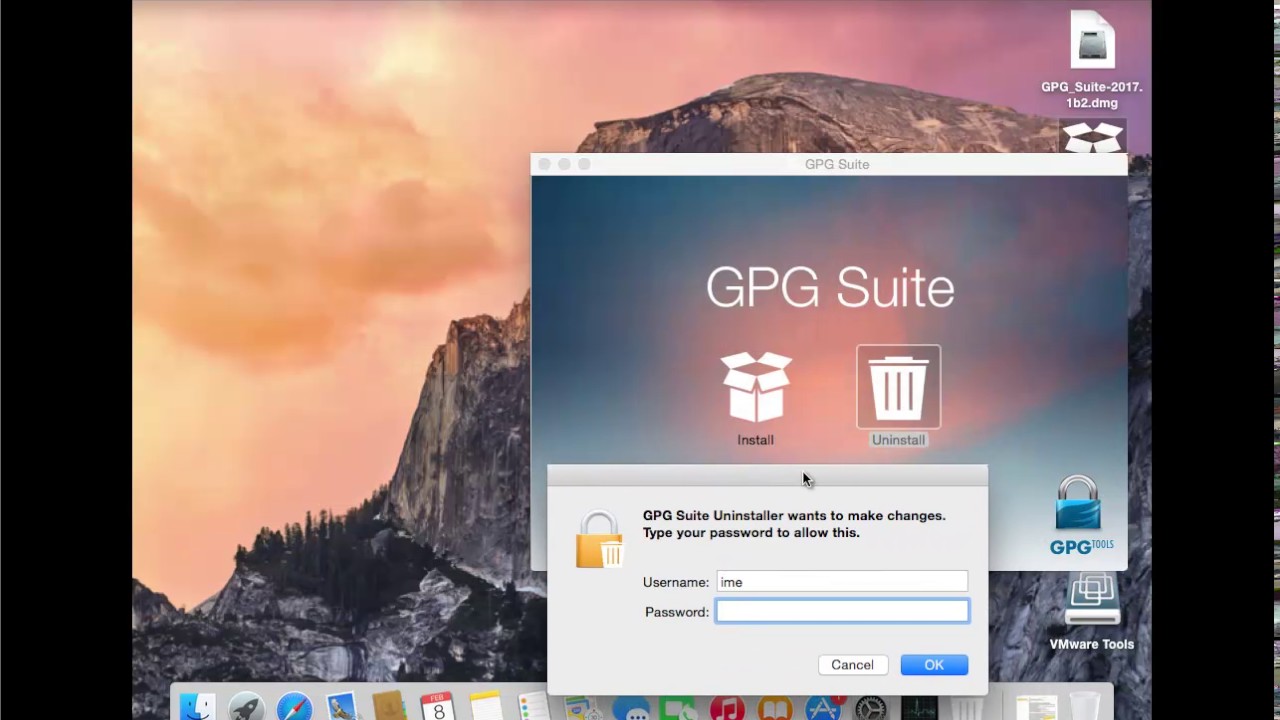Cancel the uninstaller password prompt
1280x720 pixels.
pyautogui.click(x=852, y=665)
